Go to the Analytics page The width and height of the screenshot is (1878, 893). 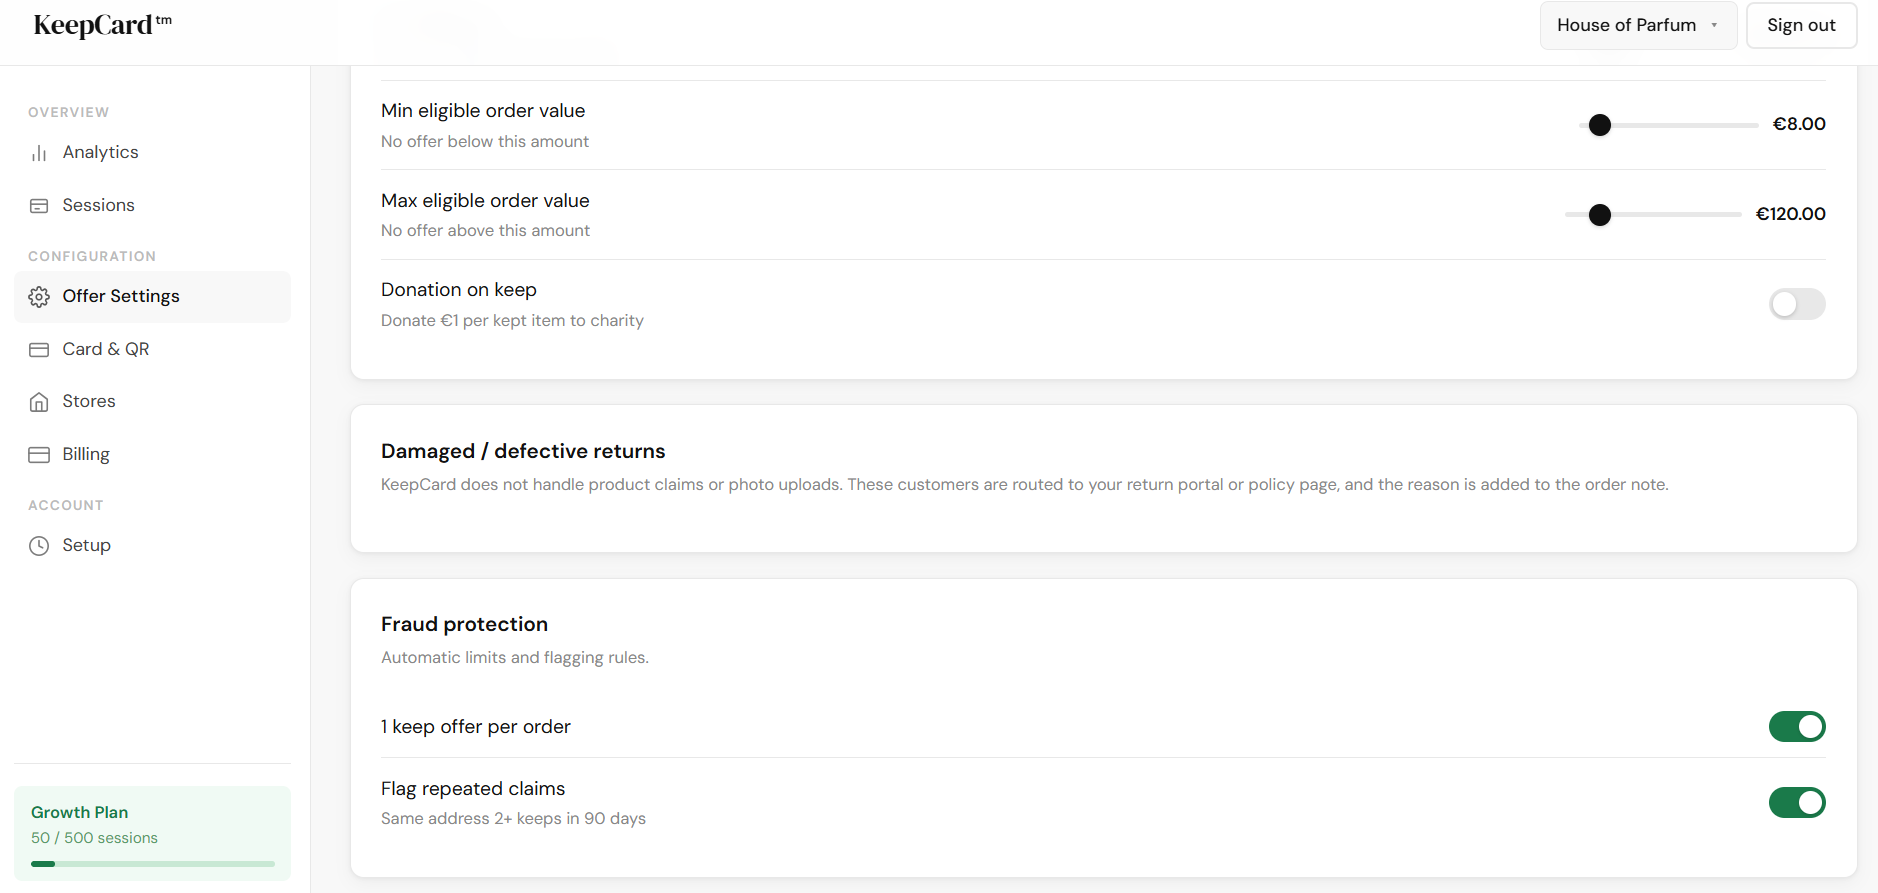[152, 153]
